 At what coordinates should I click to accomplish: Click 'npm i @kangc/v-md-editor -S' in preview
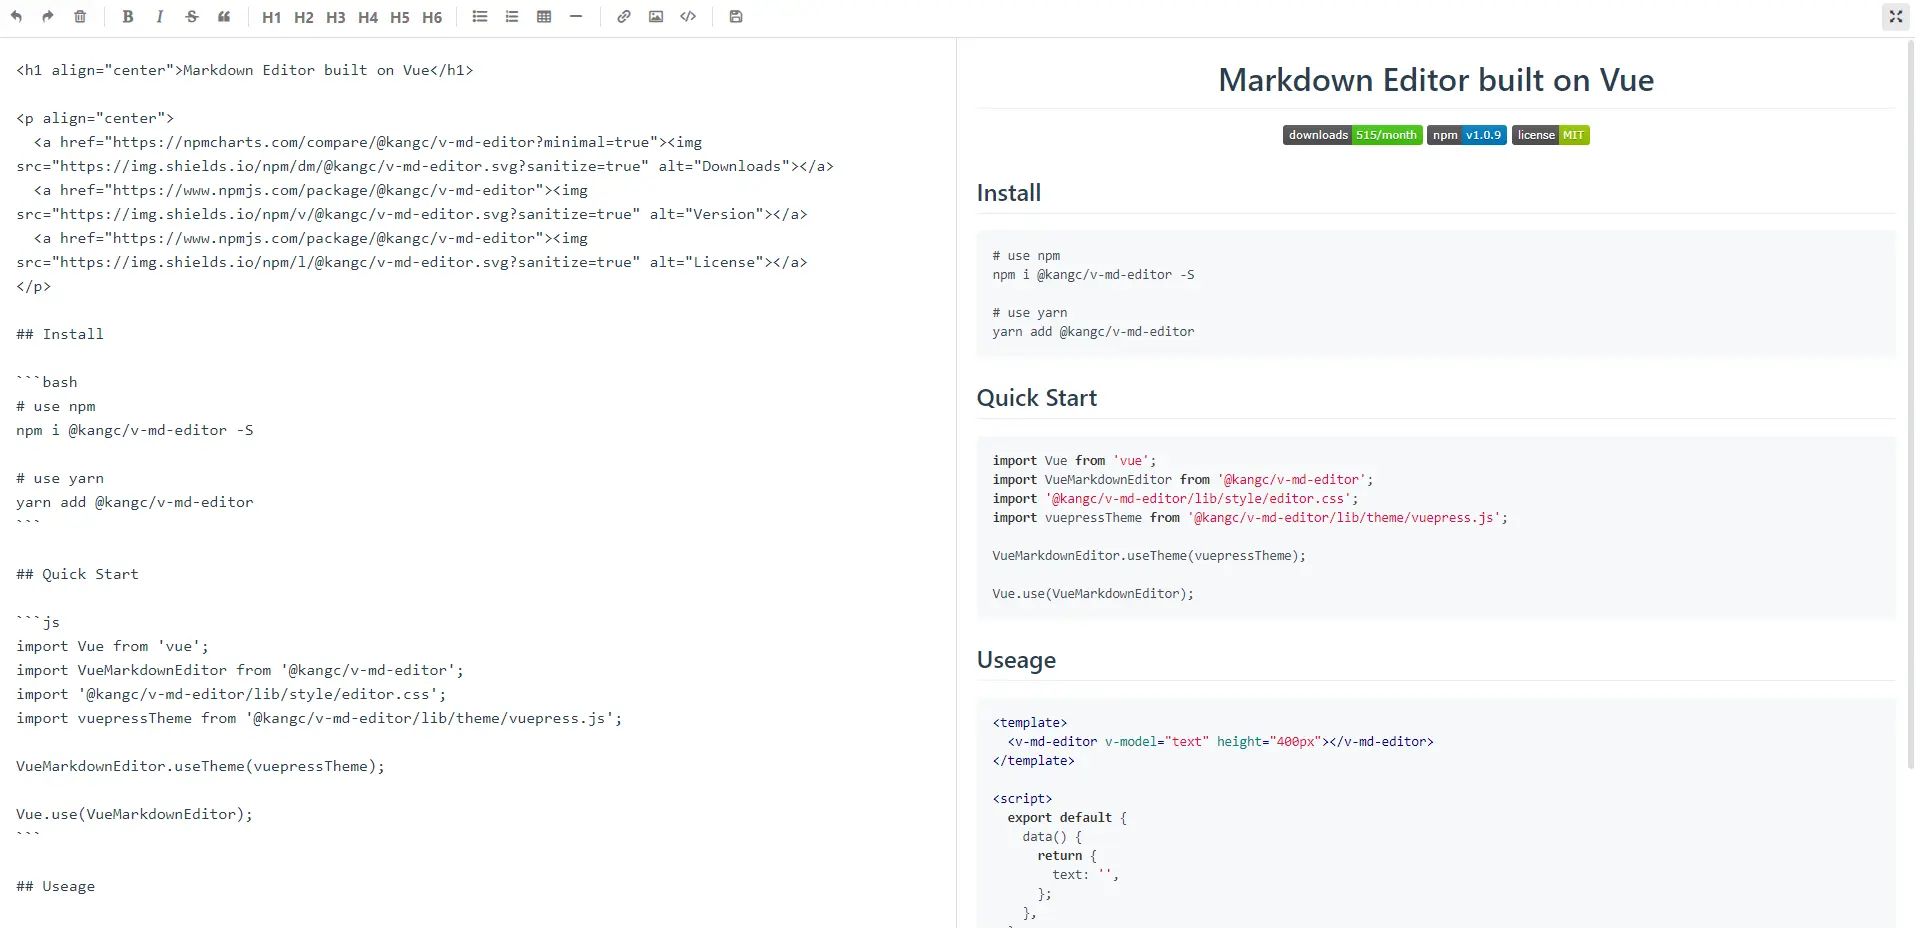point(1093,275)
